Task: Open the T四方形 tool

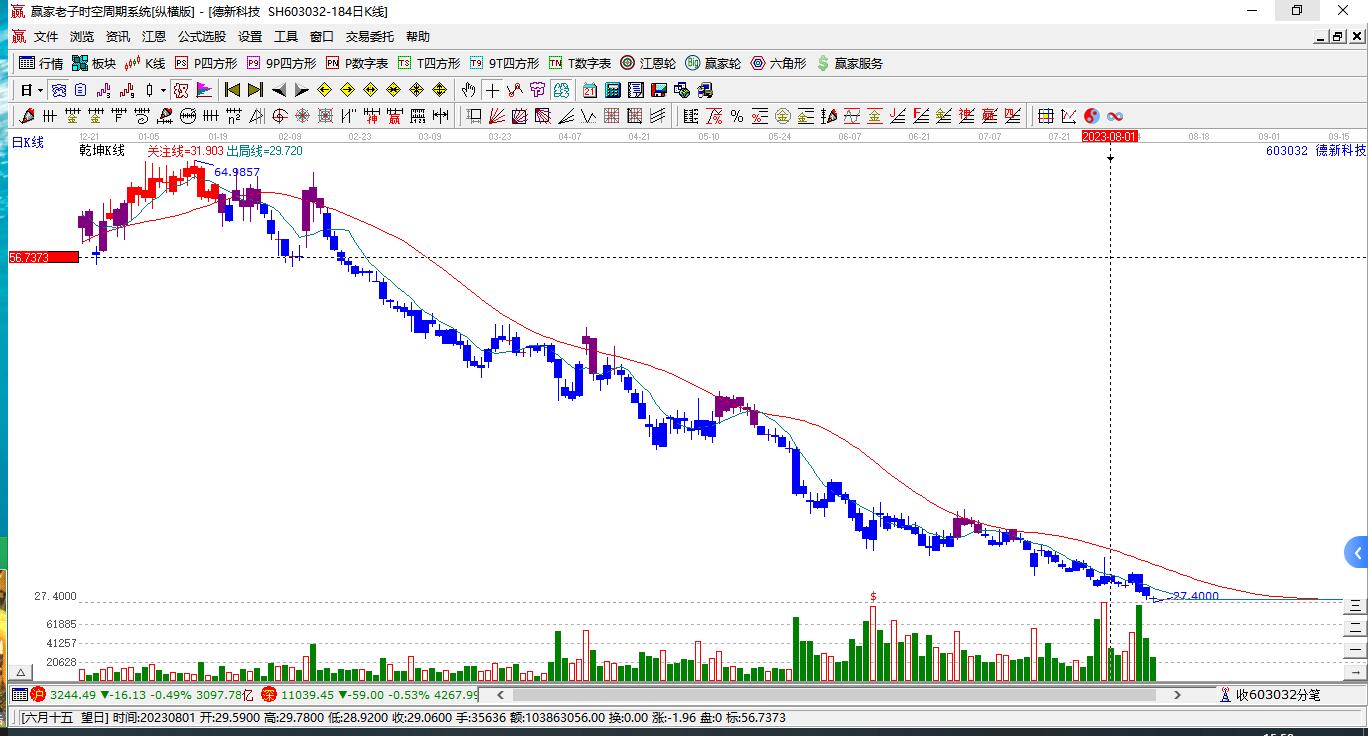Action: [x=429, y=63]
